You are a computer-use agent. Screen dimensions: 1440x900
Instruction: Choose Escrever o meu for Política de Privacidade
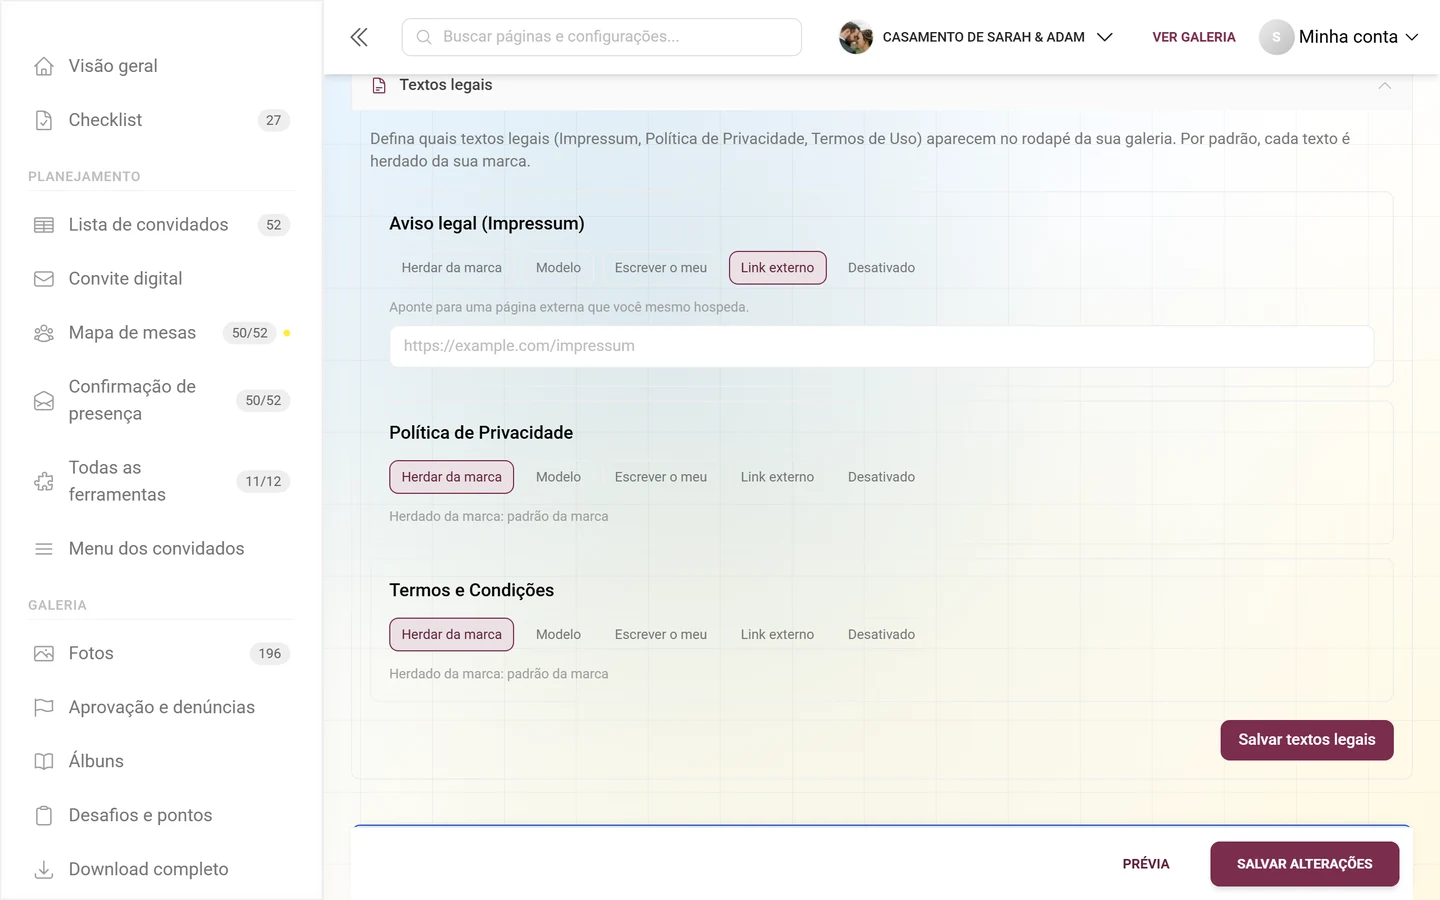click(661, 477)
